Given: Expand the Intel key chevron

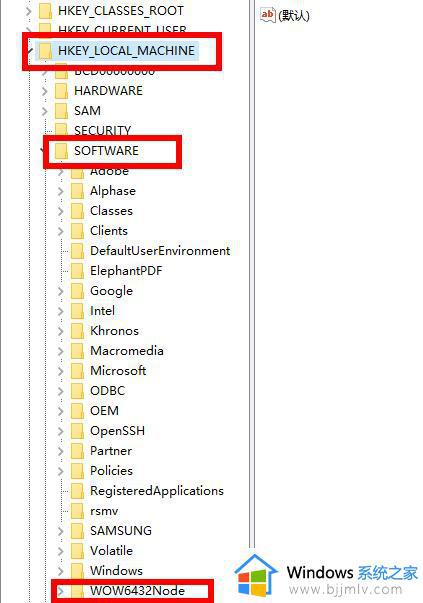Looking at the screenshot, I should point(61,311).
